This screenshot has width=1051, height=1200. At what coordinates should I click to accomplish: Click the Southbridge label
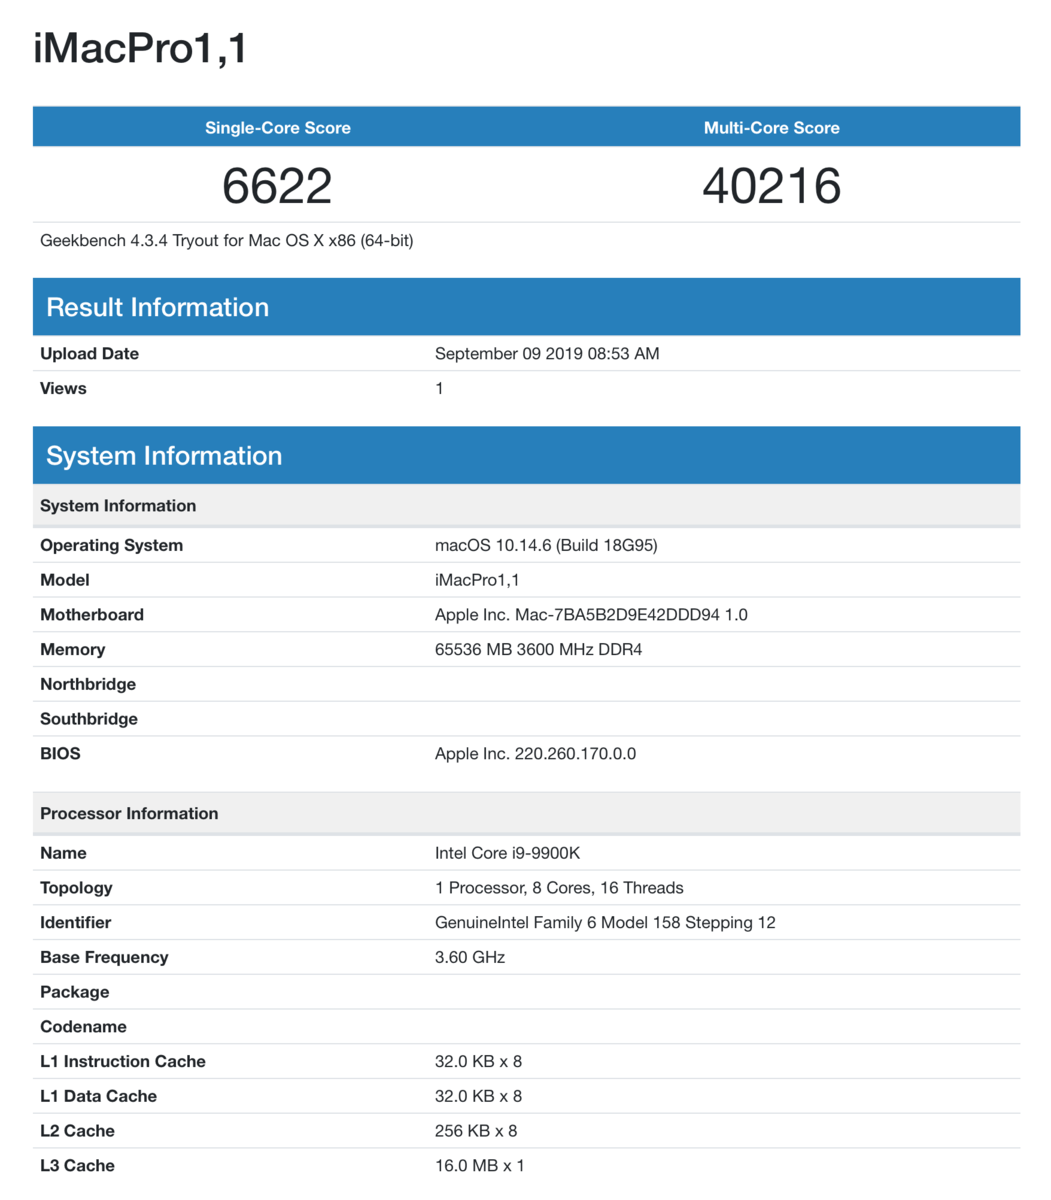click(89, 719)
